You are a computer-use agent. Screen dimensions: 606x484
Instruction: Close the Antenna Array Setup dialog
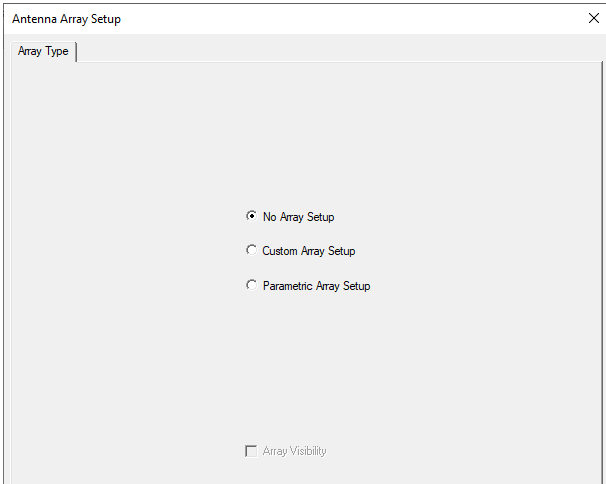tap(594, 18)
